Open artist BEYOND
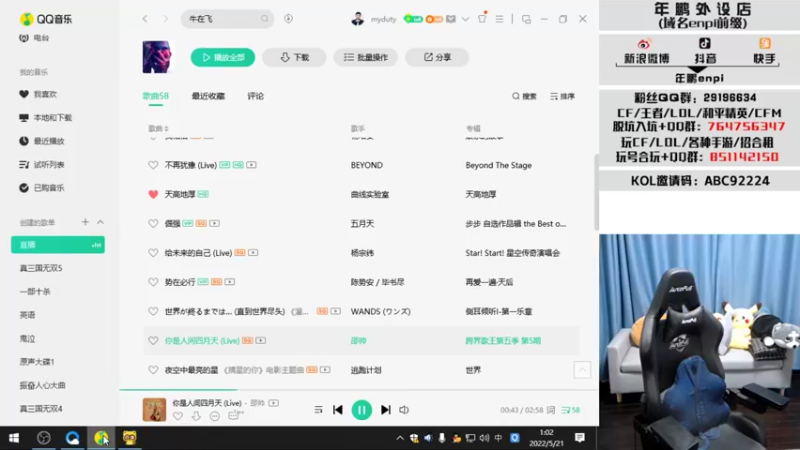This screenshot has width=800, height=450. tap(366, 165)
